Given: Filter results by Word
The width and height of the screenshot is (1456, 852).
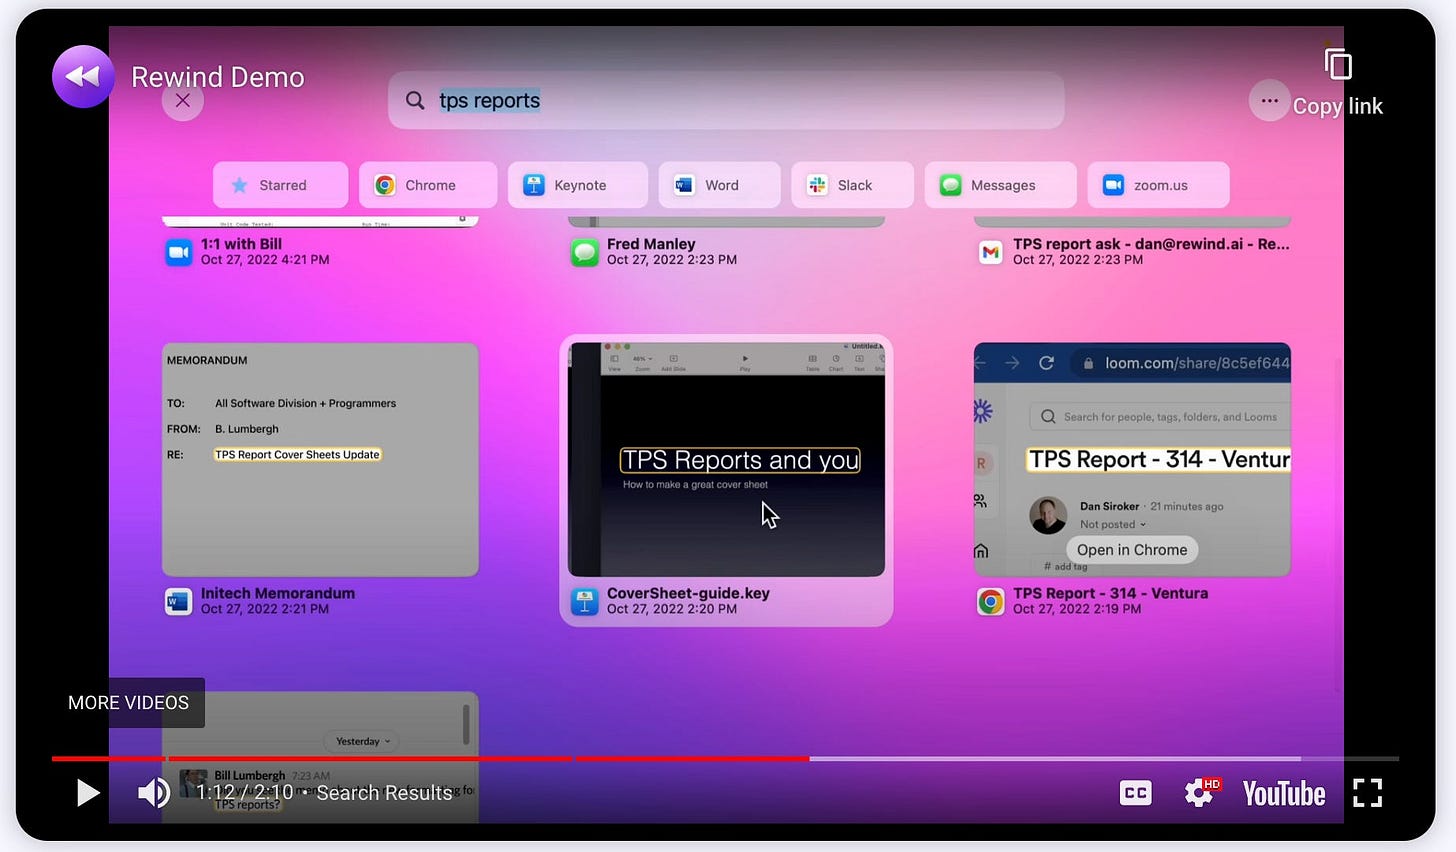Looking at the screenshot, I should pos(719,185).
